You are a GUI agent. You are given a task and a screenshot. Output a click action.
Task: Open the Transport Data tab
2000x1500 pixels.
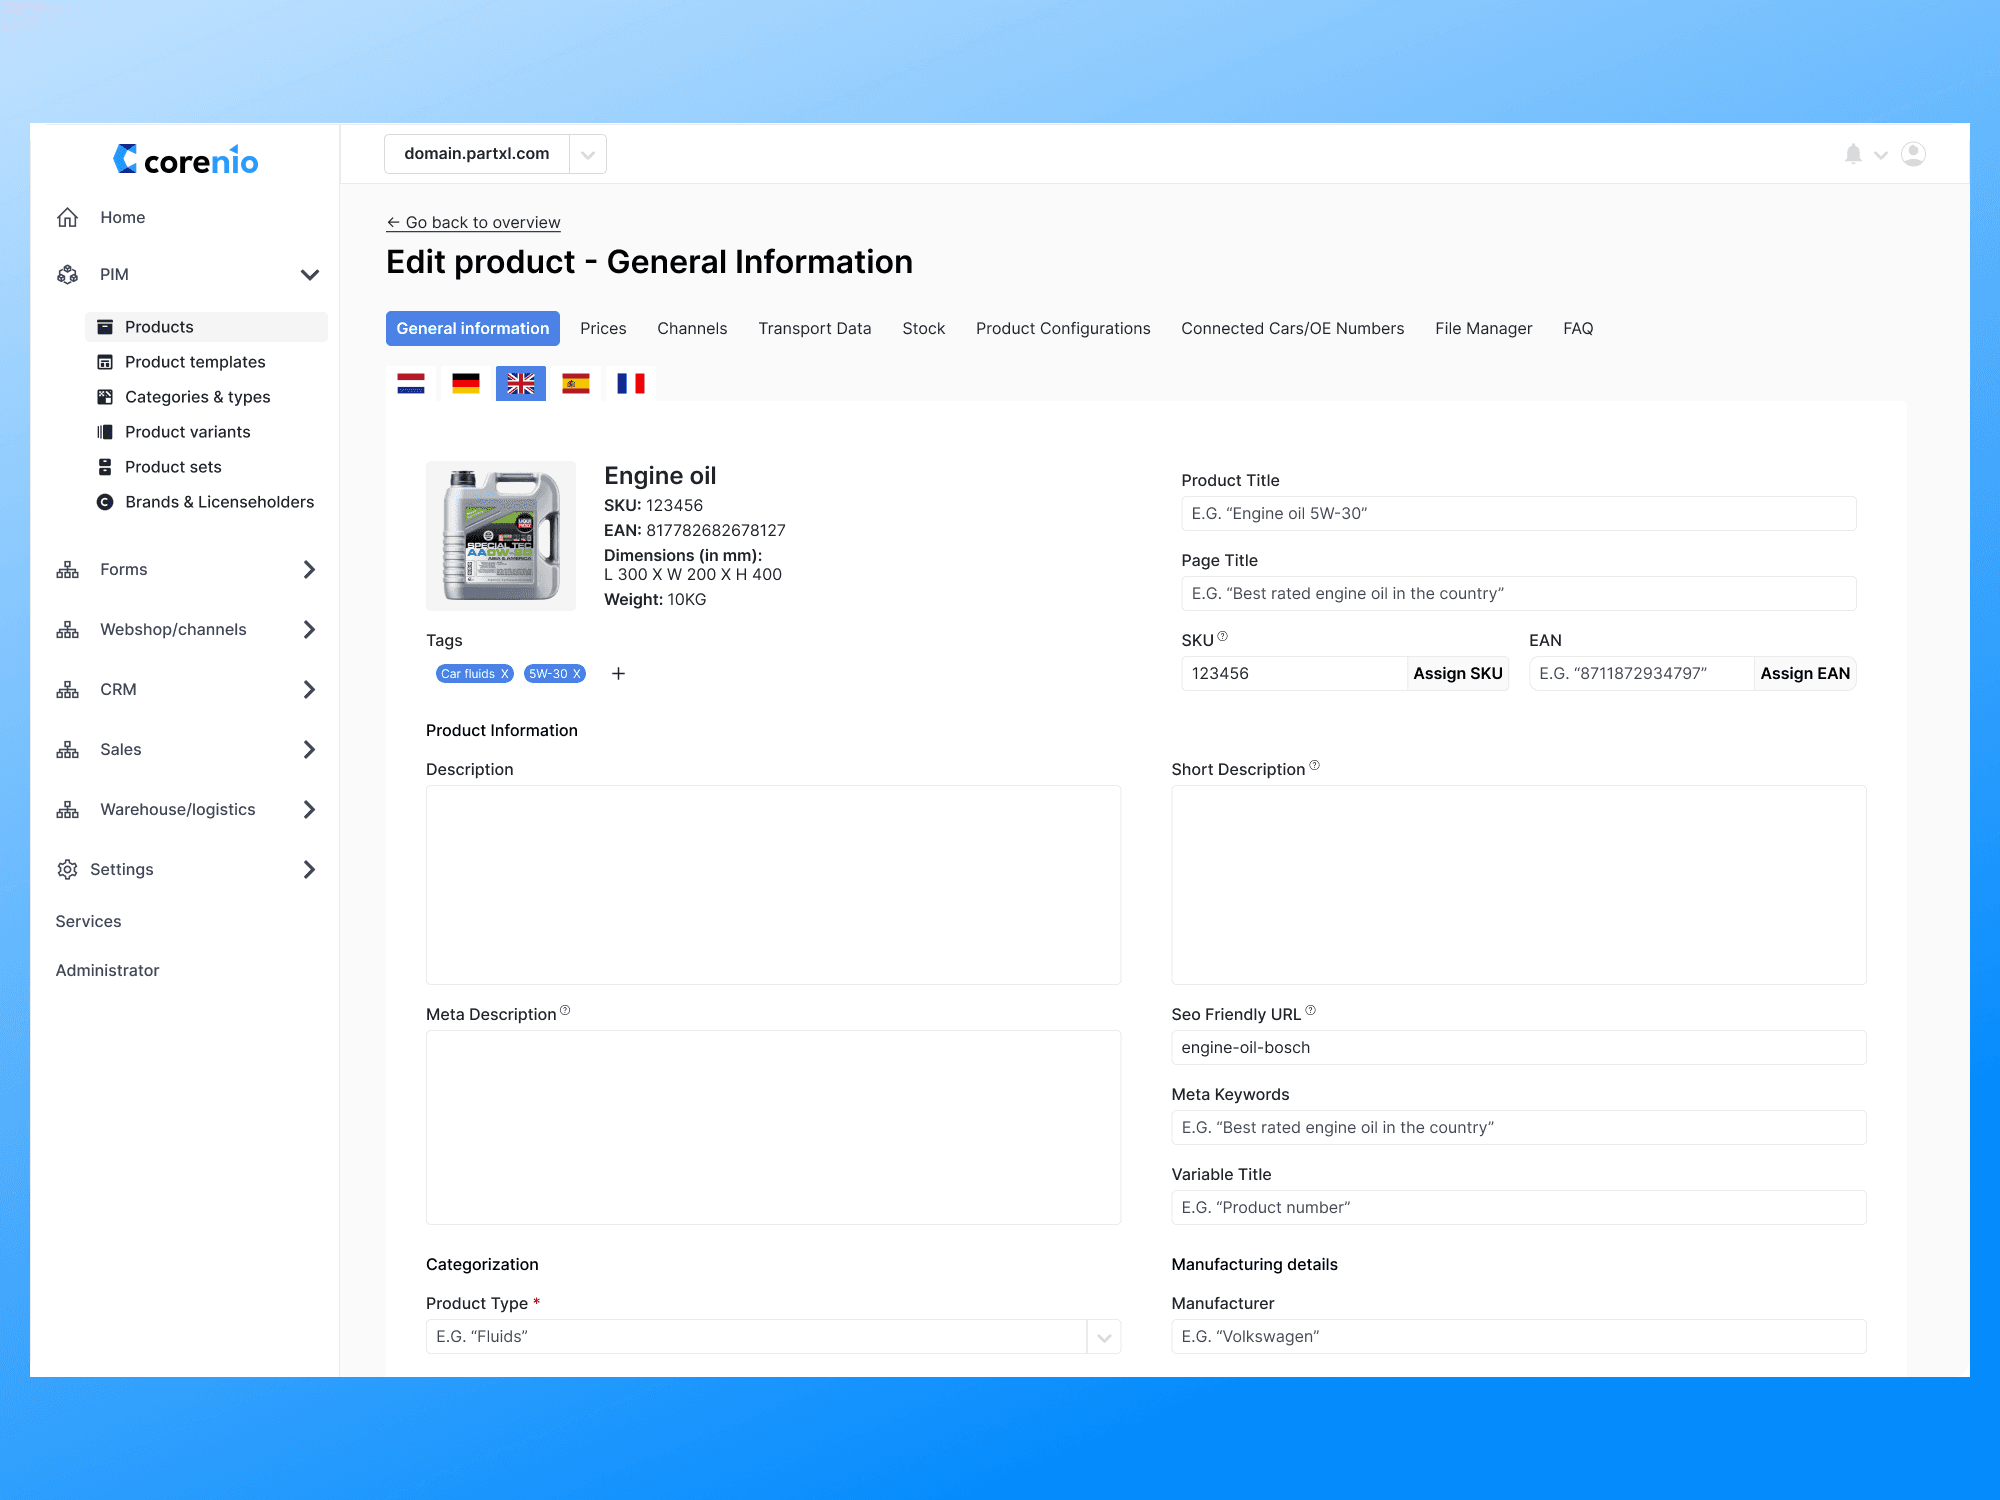(x=814, y=328)
